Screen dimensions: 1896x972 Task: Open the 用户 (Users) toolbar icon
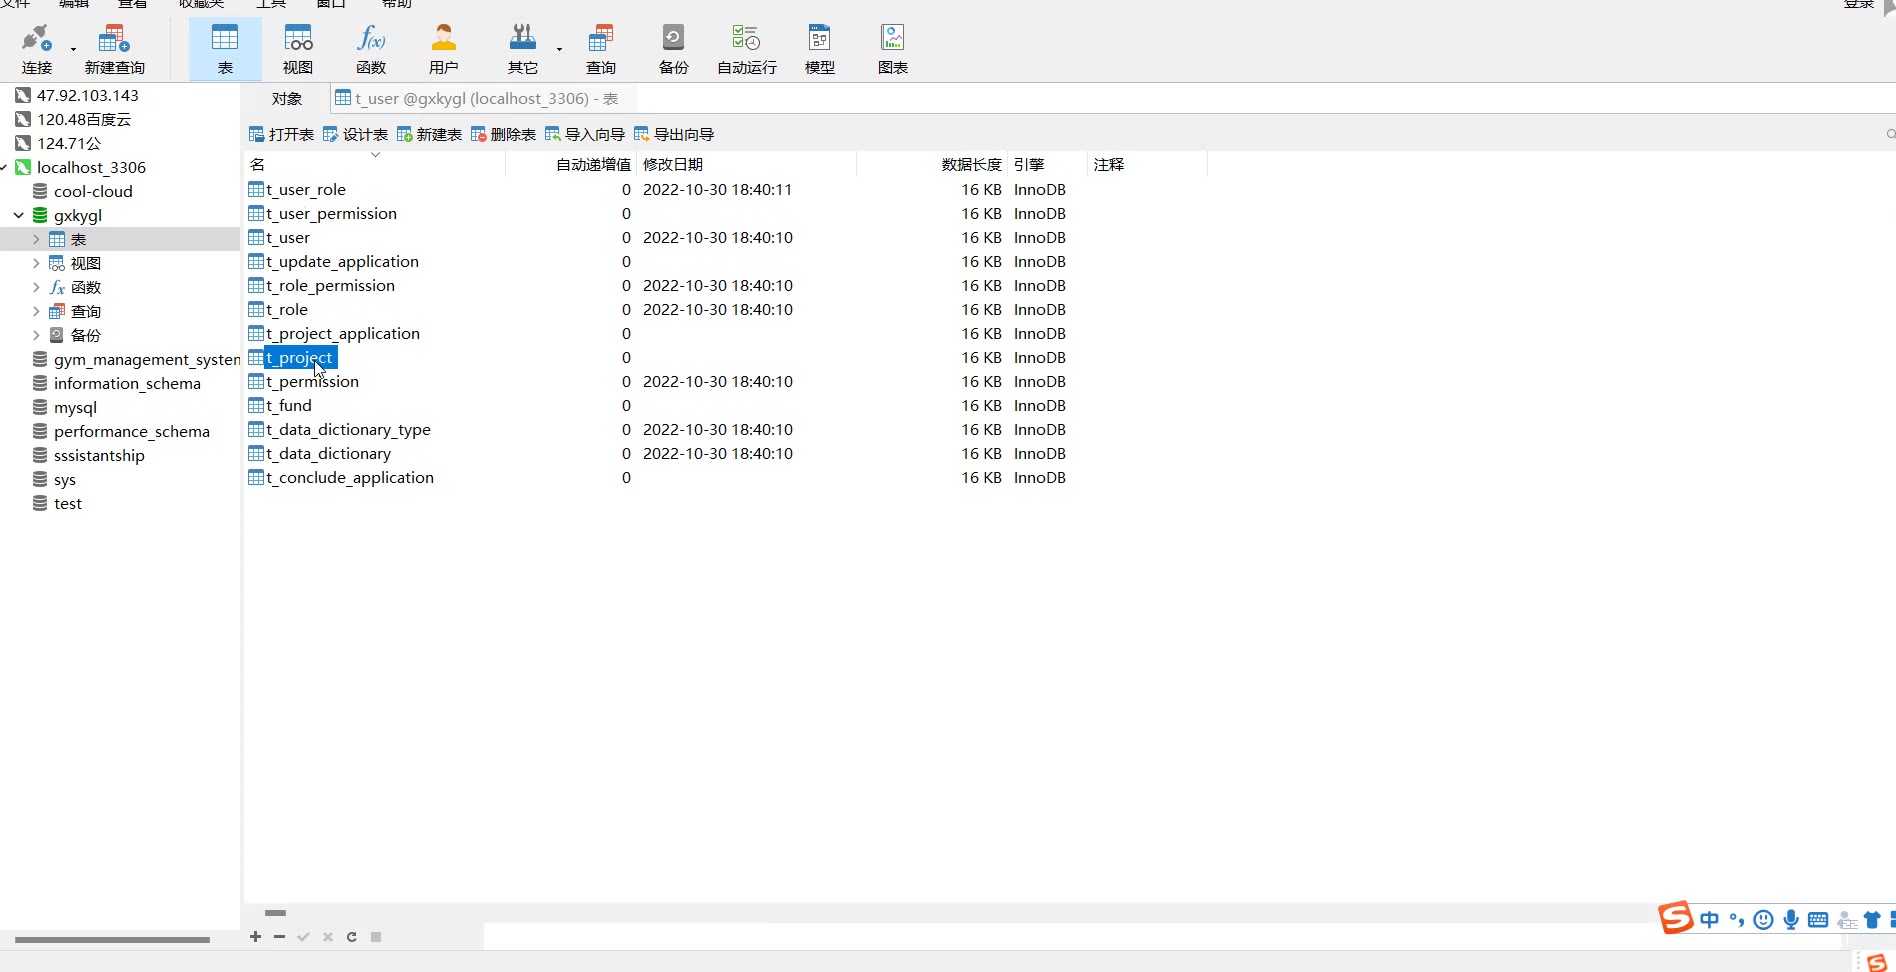tap(443, 49)
